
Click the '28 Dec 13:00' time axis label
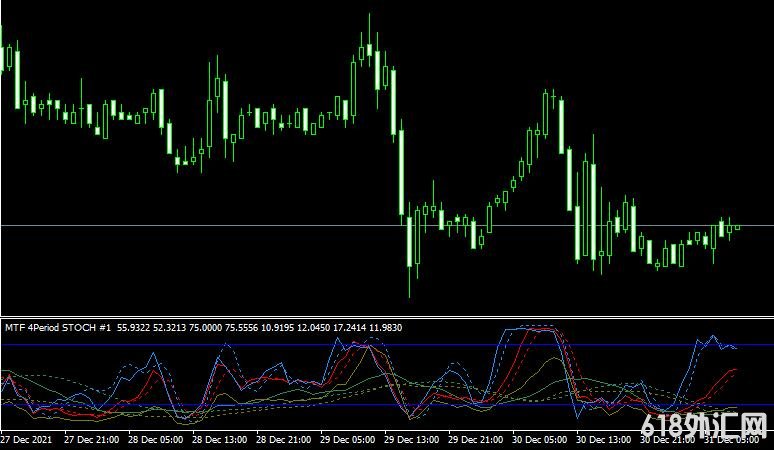220,440
